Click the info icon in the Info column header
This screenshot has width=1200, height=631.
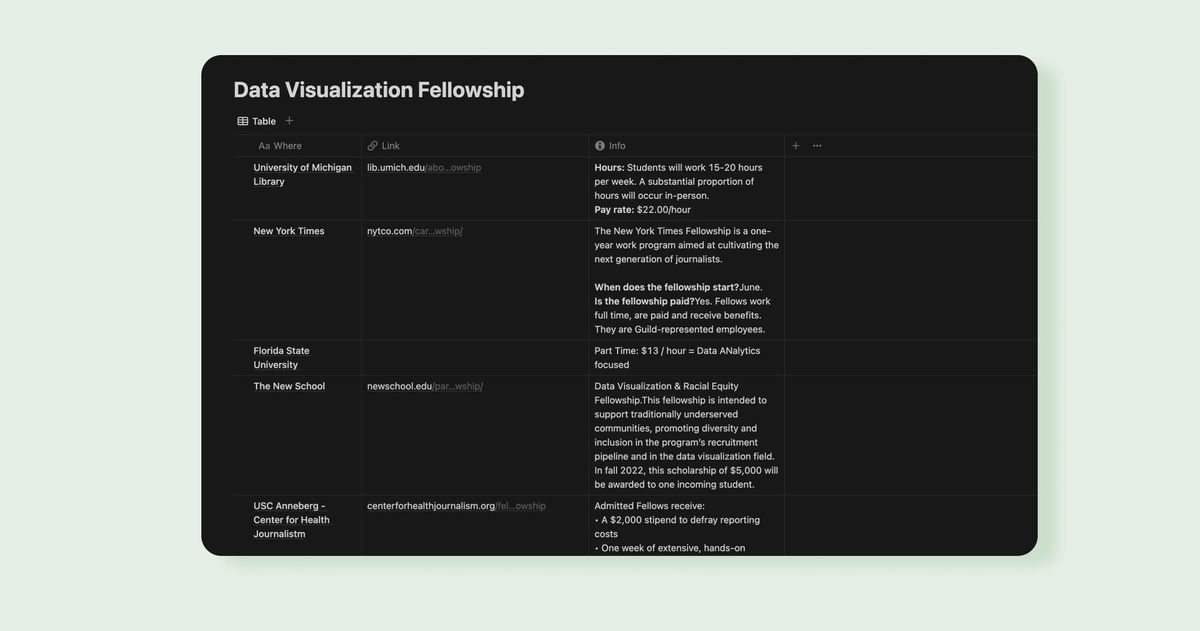(599, 145)
